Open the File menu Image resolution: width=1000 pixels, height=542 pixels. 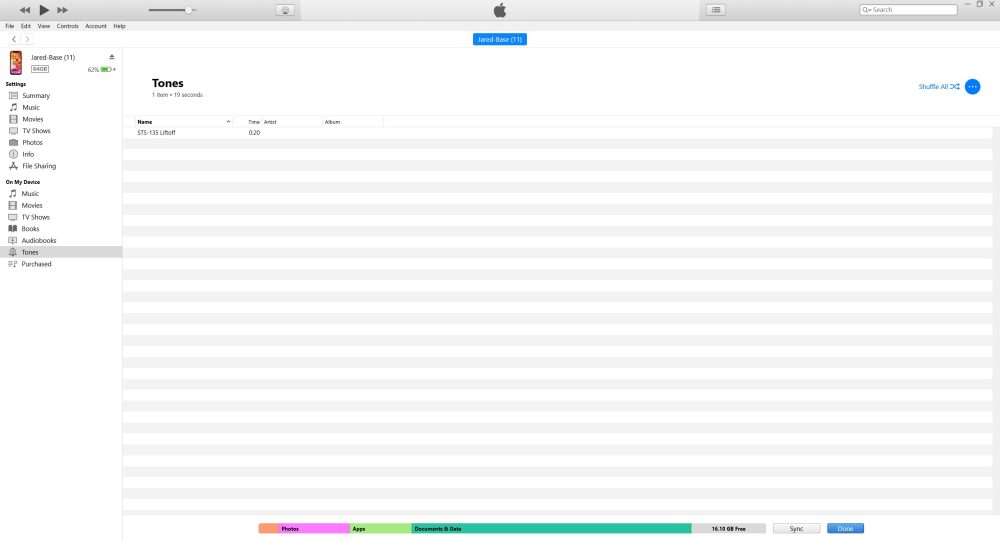click(x=10, y=26)
